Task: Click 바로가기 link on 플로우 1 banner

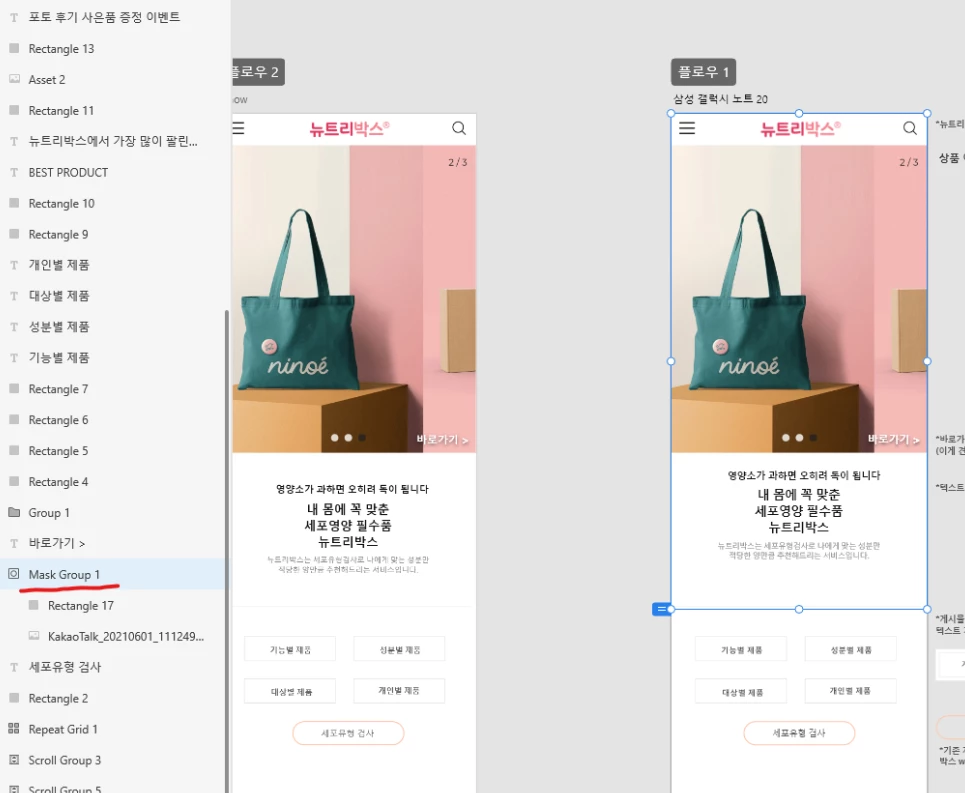Action: tap(893, 439)
